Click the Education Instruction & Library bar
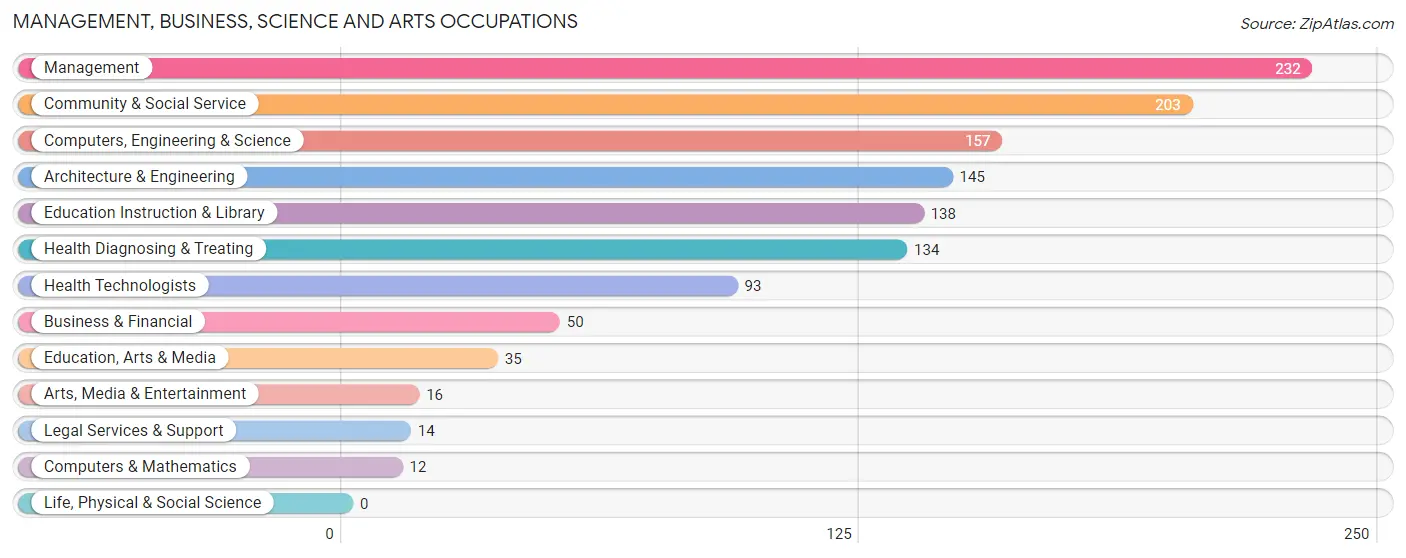Viewport: 1406px width, 558px height. coord(471,213)
